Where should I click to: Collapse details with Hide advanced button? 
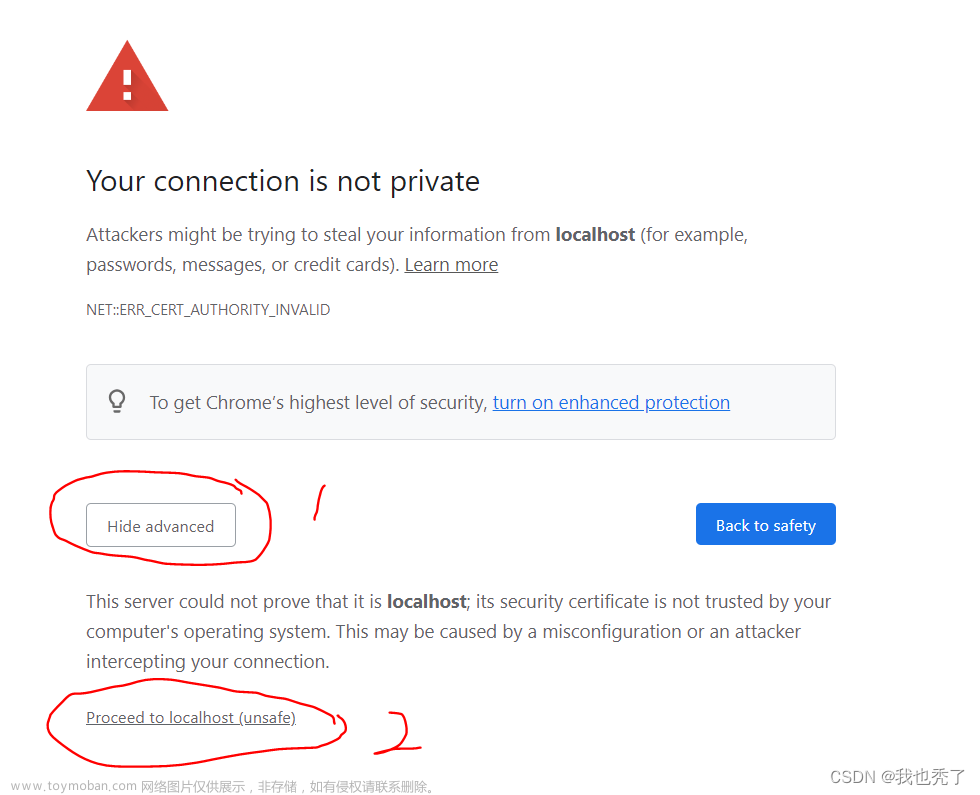(161, 526)
